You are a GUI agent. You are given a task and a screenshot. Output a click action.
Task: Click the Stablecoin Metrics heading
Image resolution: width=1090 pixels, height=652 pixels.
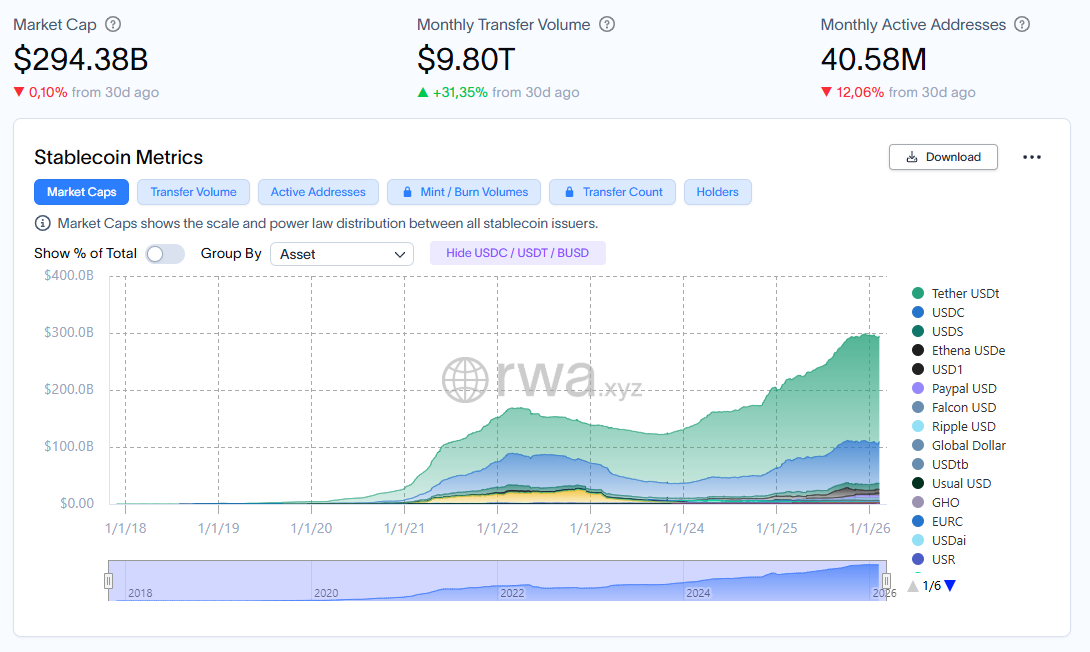(118, 158)
